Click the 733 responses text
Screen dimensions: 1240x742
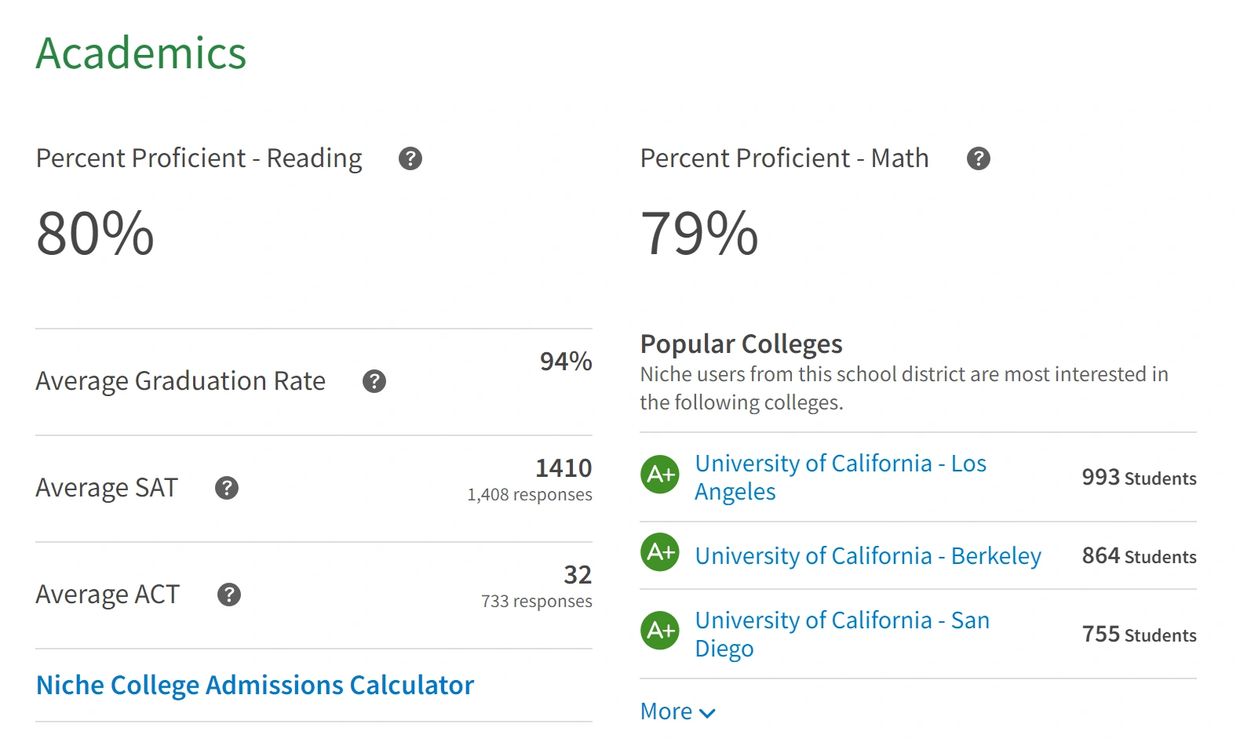pos(536,602)
